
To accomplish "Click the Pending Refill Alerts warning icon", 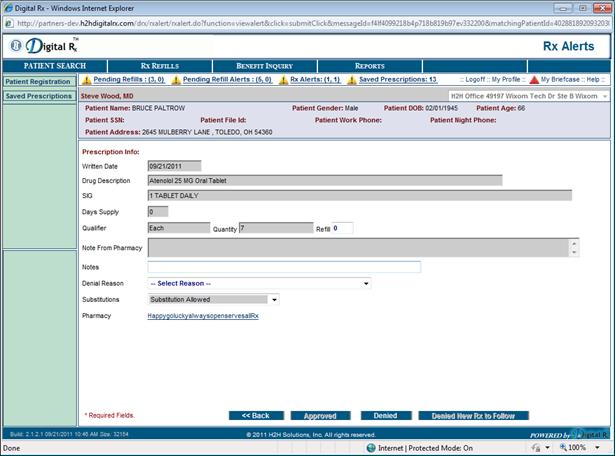I will coord(177,80).
